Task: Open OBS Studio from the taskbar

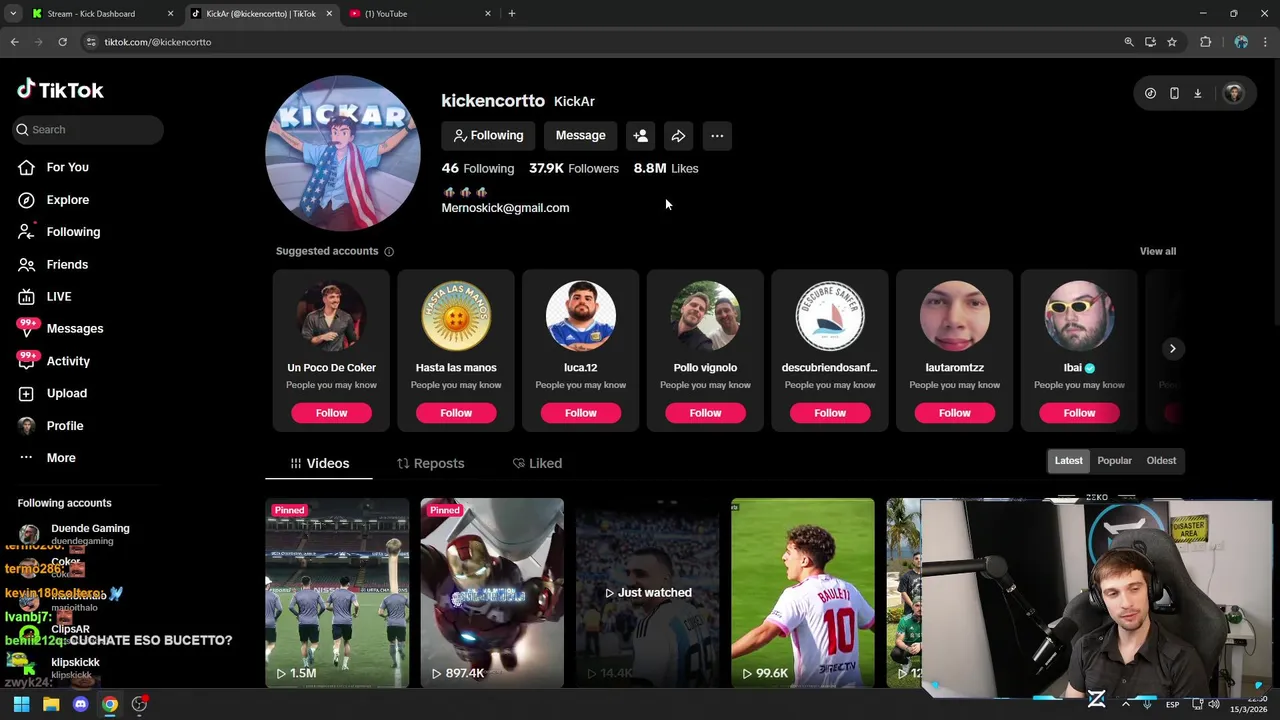Action: (x=139, y=704)
